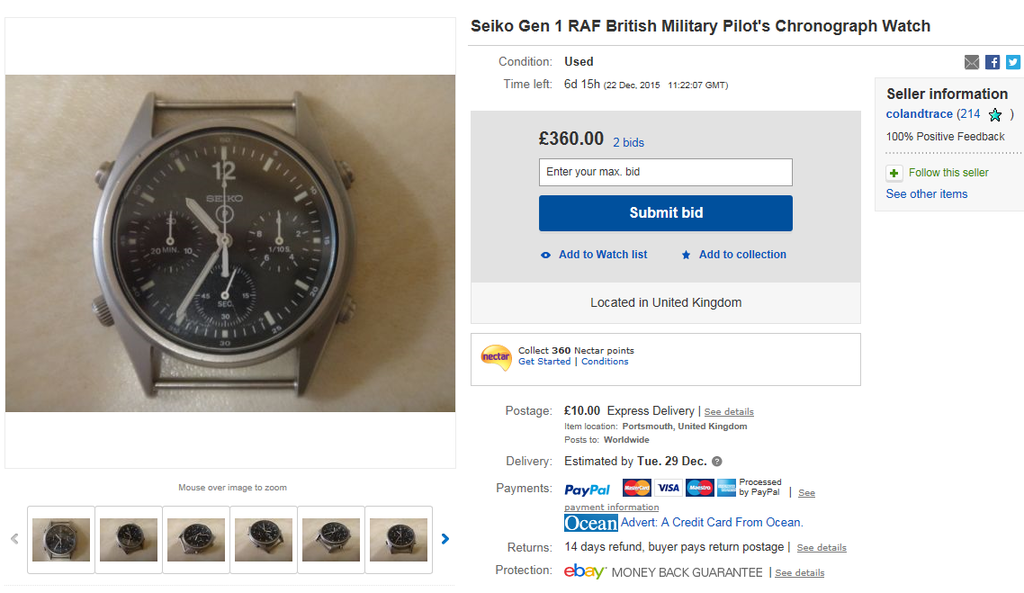1024x593 pixels.
Task: Share listing on Facebook icon
Action: (992, 62)
